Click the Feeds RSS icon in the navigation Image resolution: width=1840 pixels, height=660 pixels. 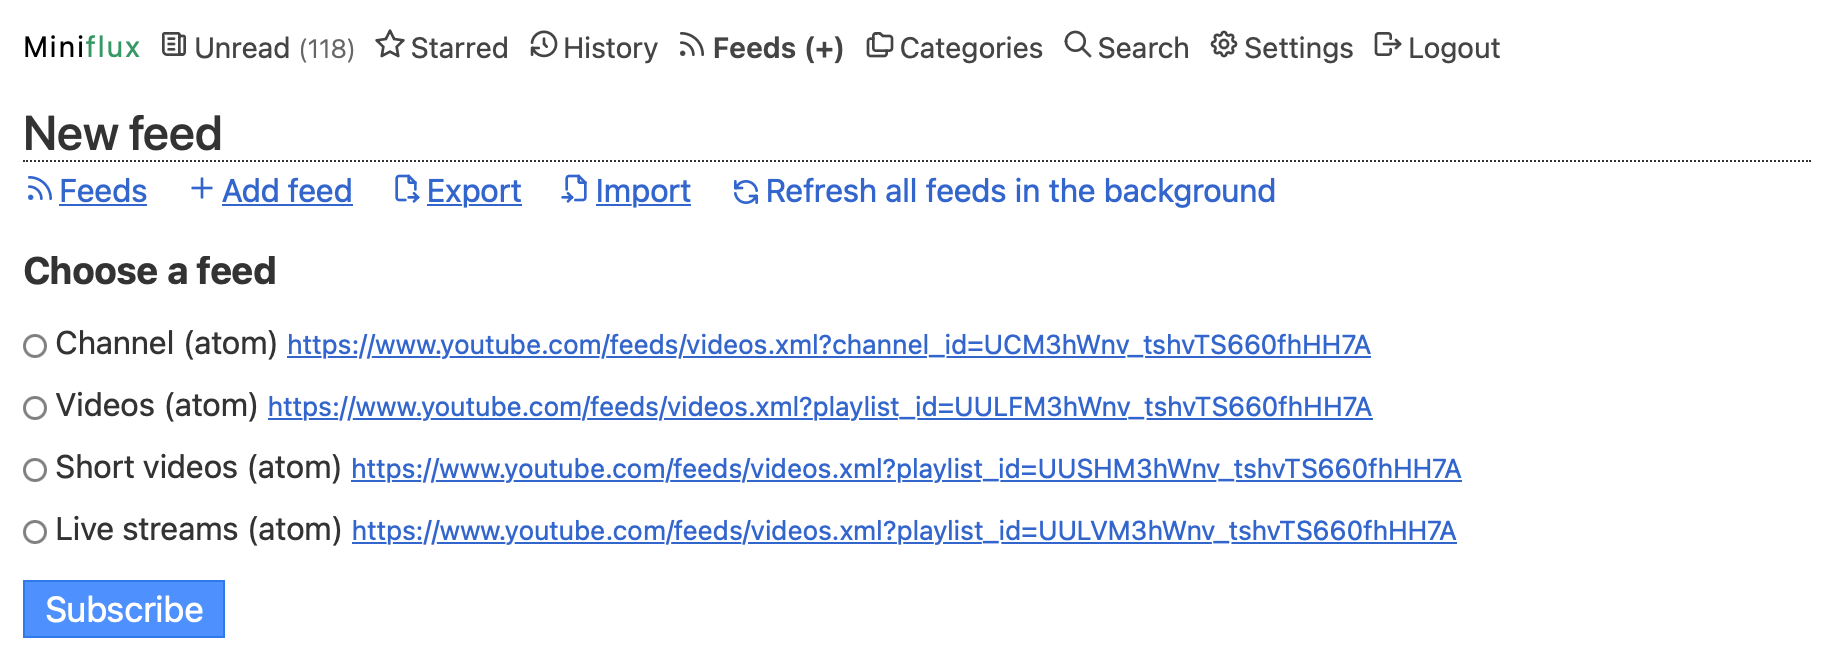coord(691,45)
